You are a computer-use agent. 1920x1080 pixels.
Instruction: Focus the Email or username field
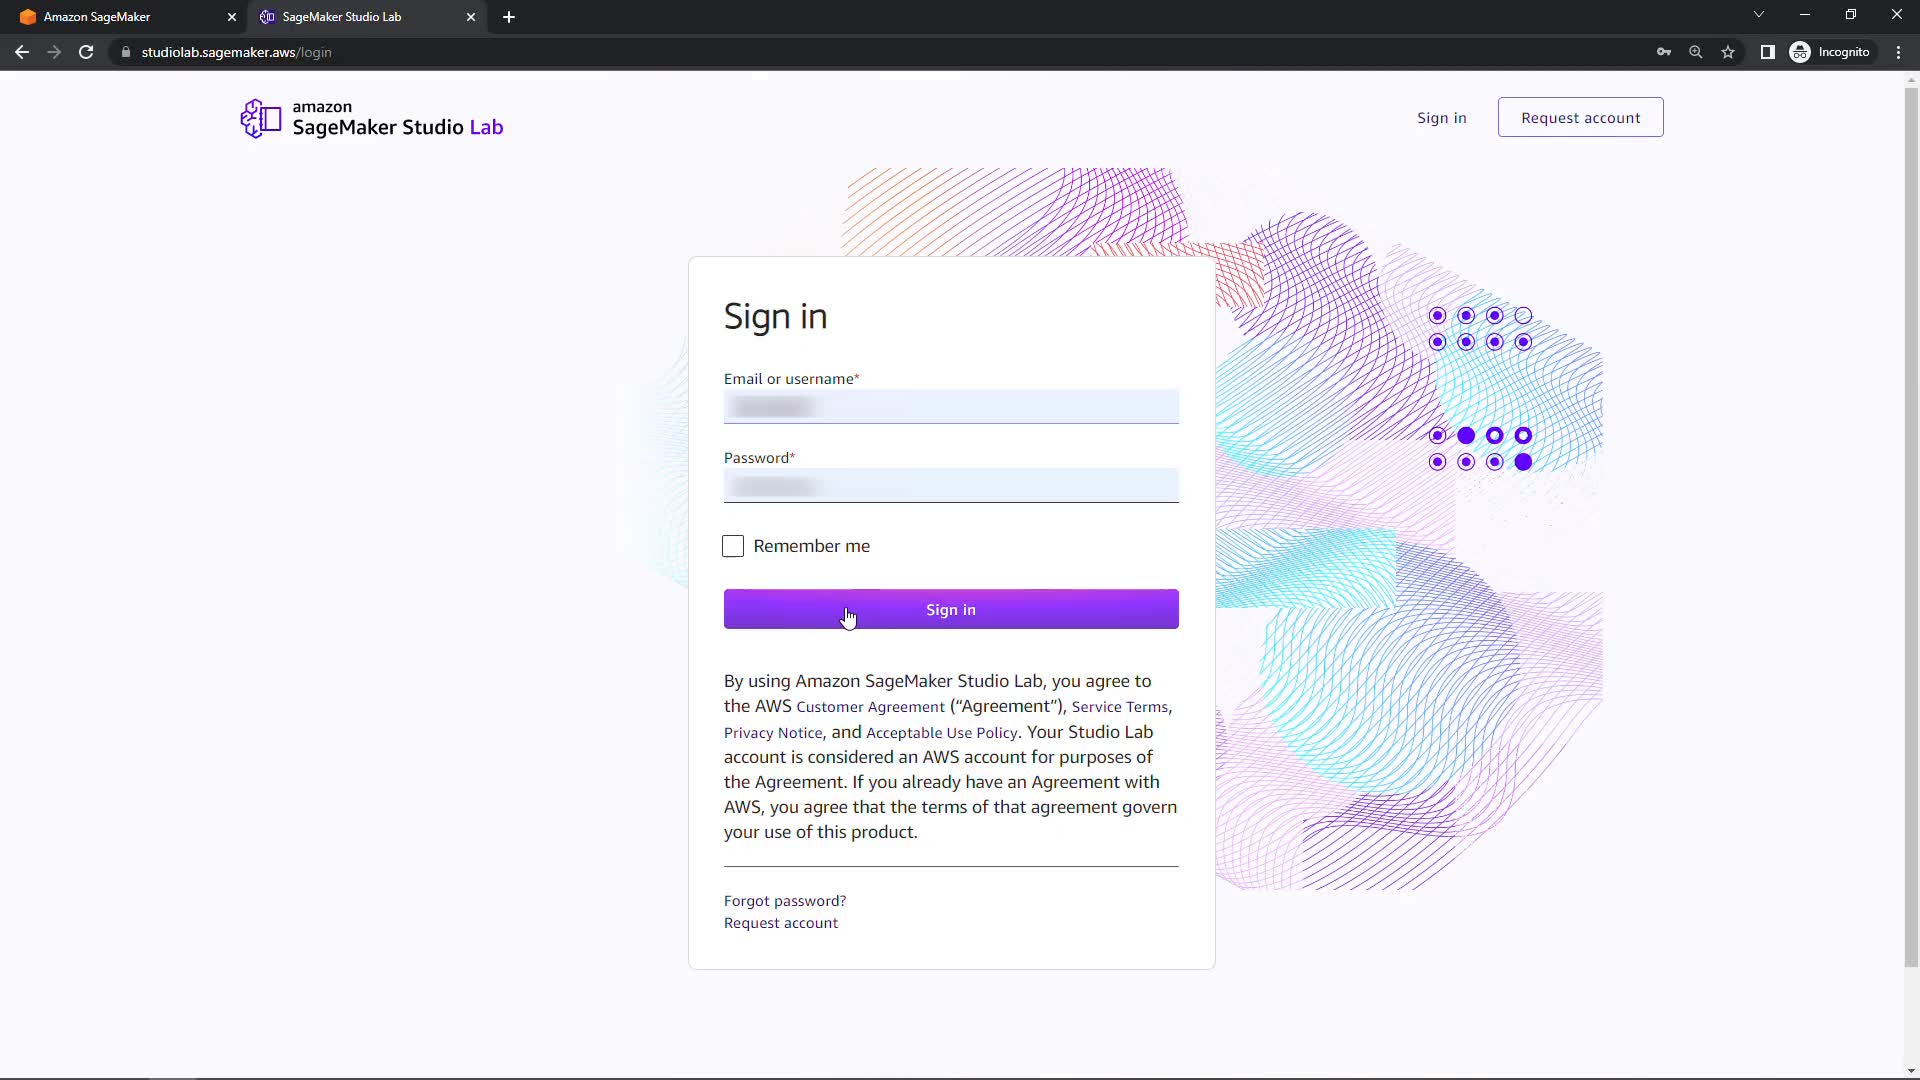(x=950, y=407)
